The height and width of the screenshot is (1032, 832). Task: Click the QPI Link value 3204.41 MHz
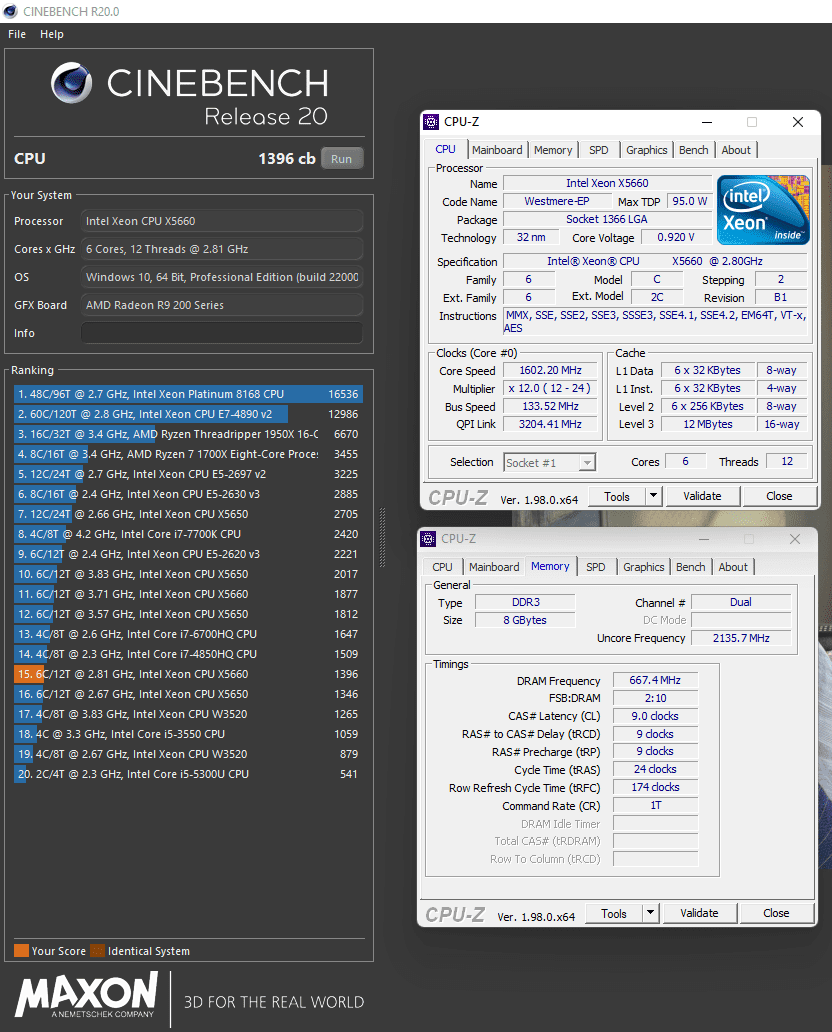[x=550, y=425]
